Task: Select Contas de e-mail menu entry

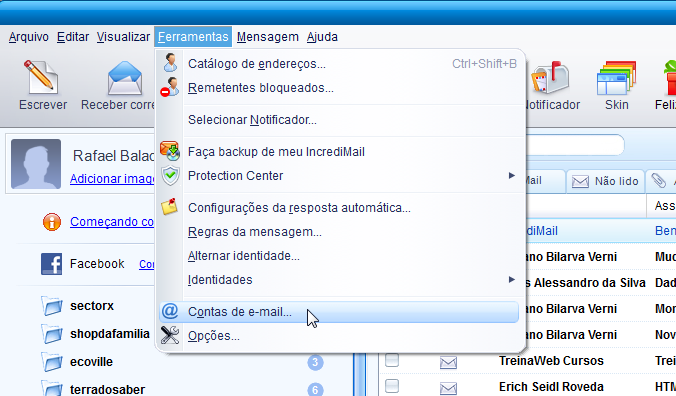Action: tap(339, 312)
